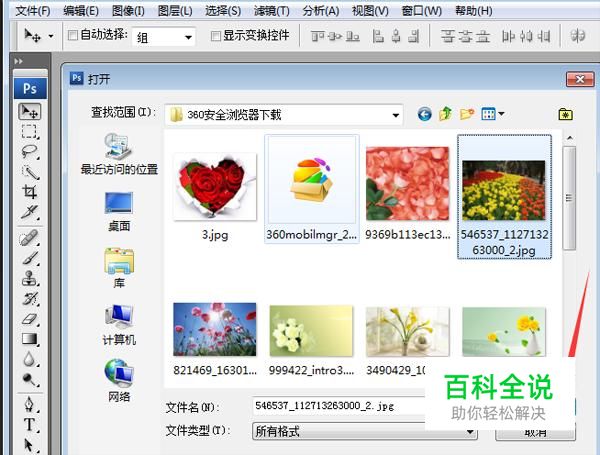Image resolution: width=600 pixels, height=455 pixels.
Task: Select the 3490429 yellow flower vase image
Action: (x=408, y=331)
